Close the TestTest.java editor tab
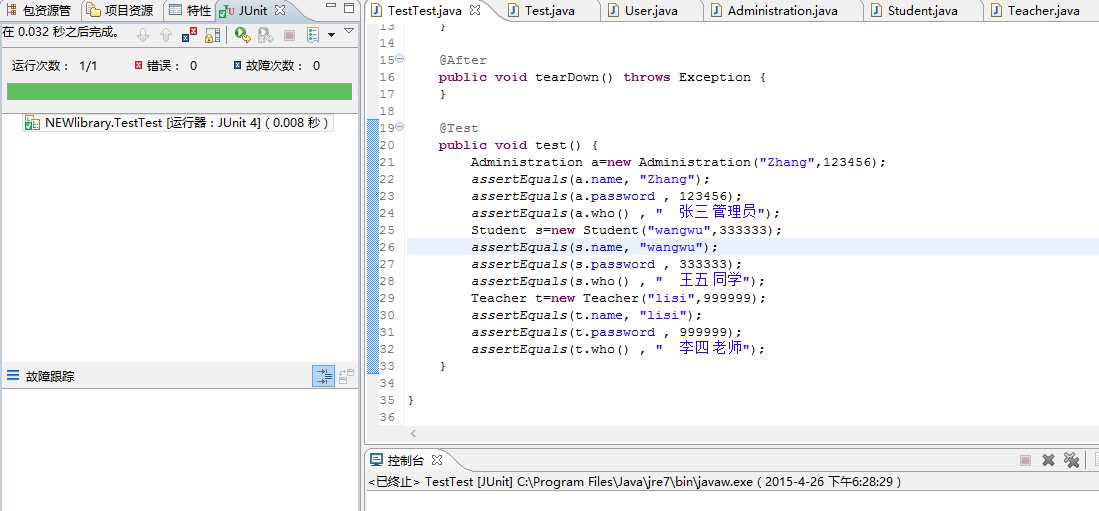The width and height of the screenshot is (1099, 511). click(475, 11)
